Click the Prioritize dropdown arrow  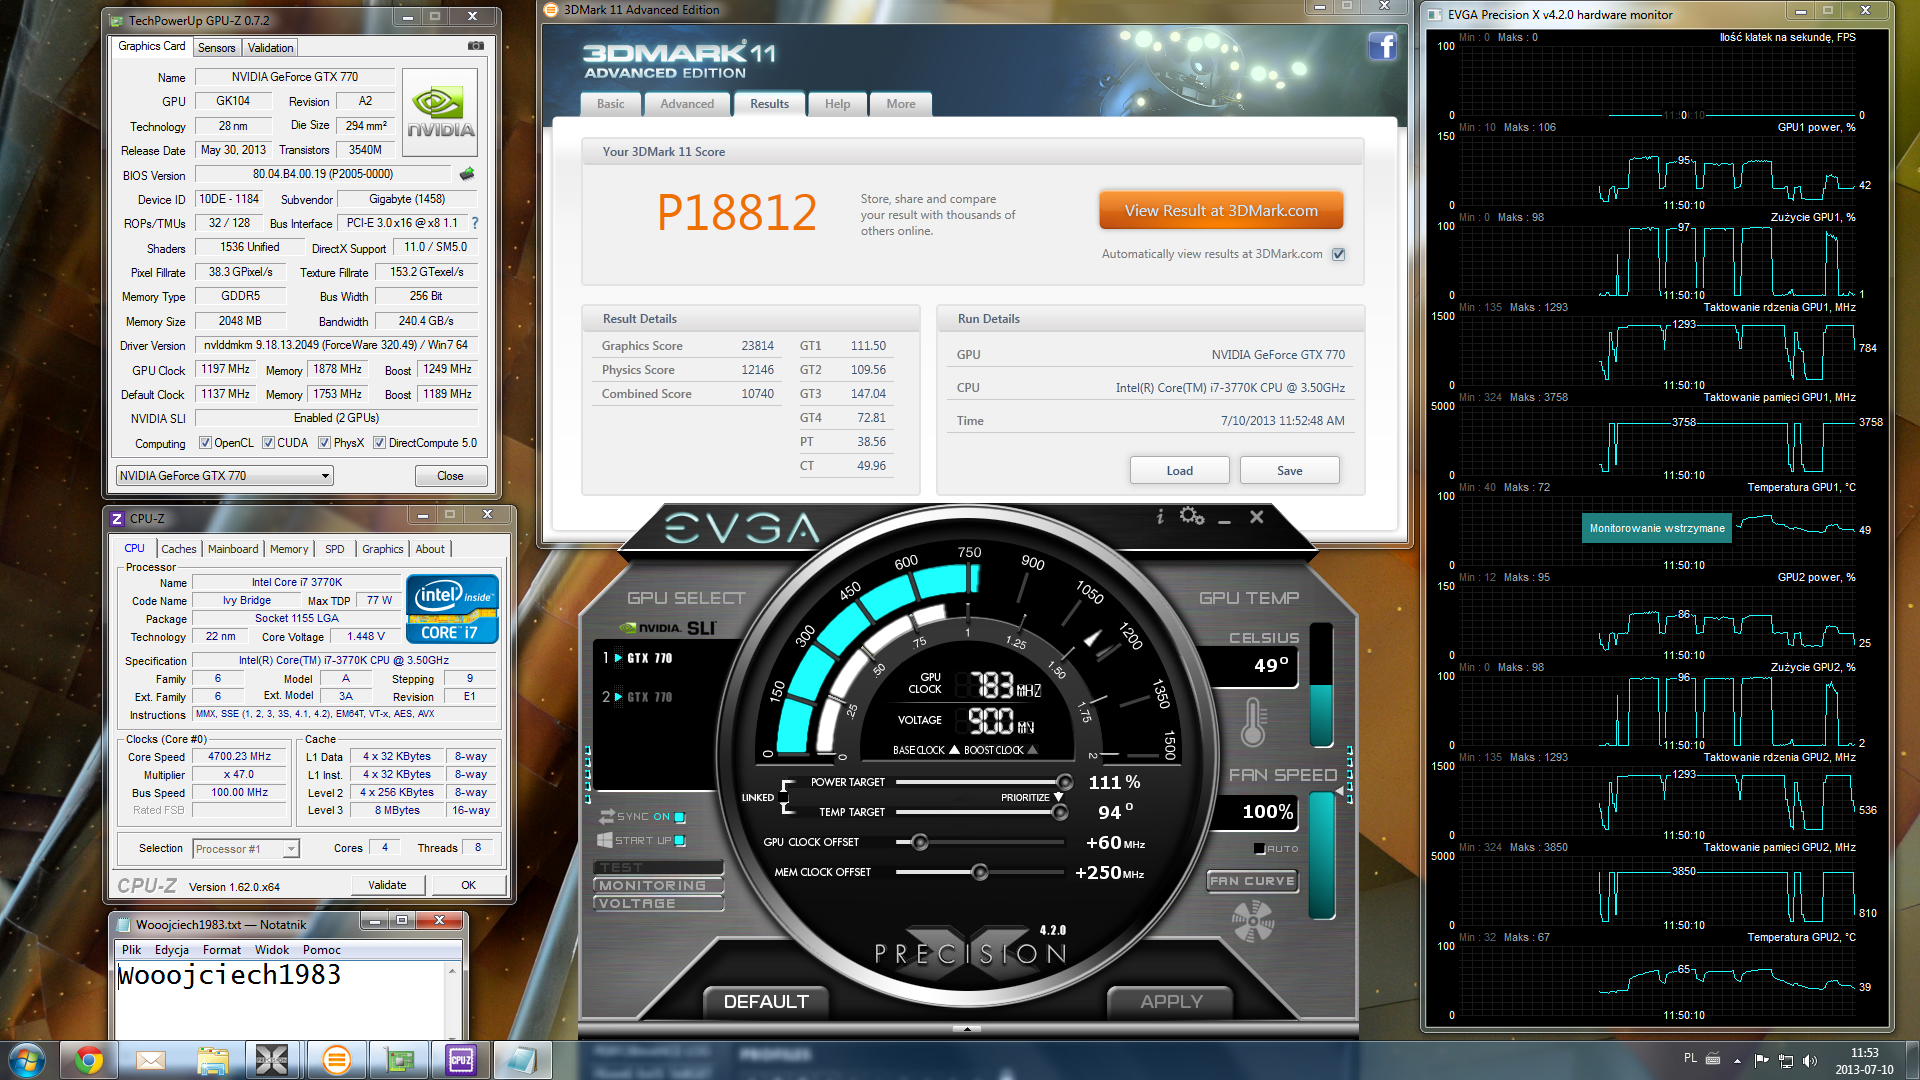1058,797
